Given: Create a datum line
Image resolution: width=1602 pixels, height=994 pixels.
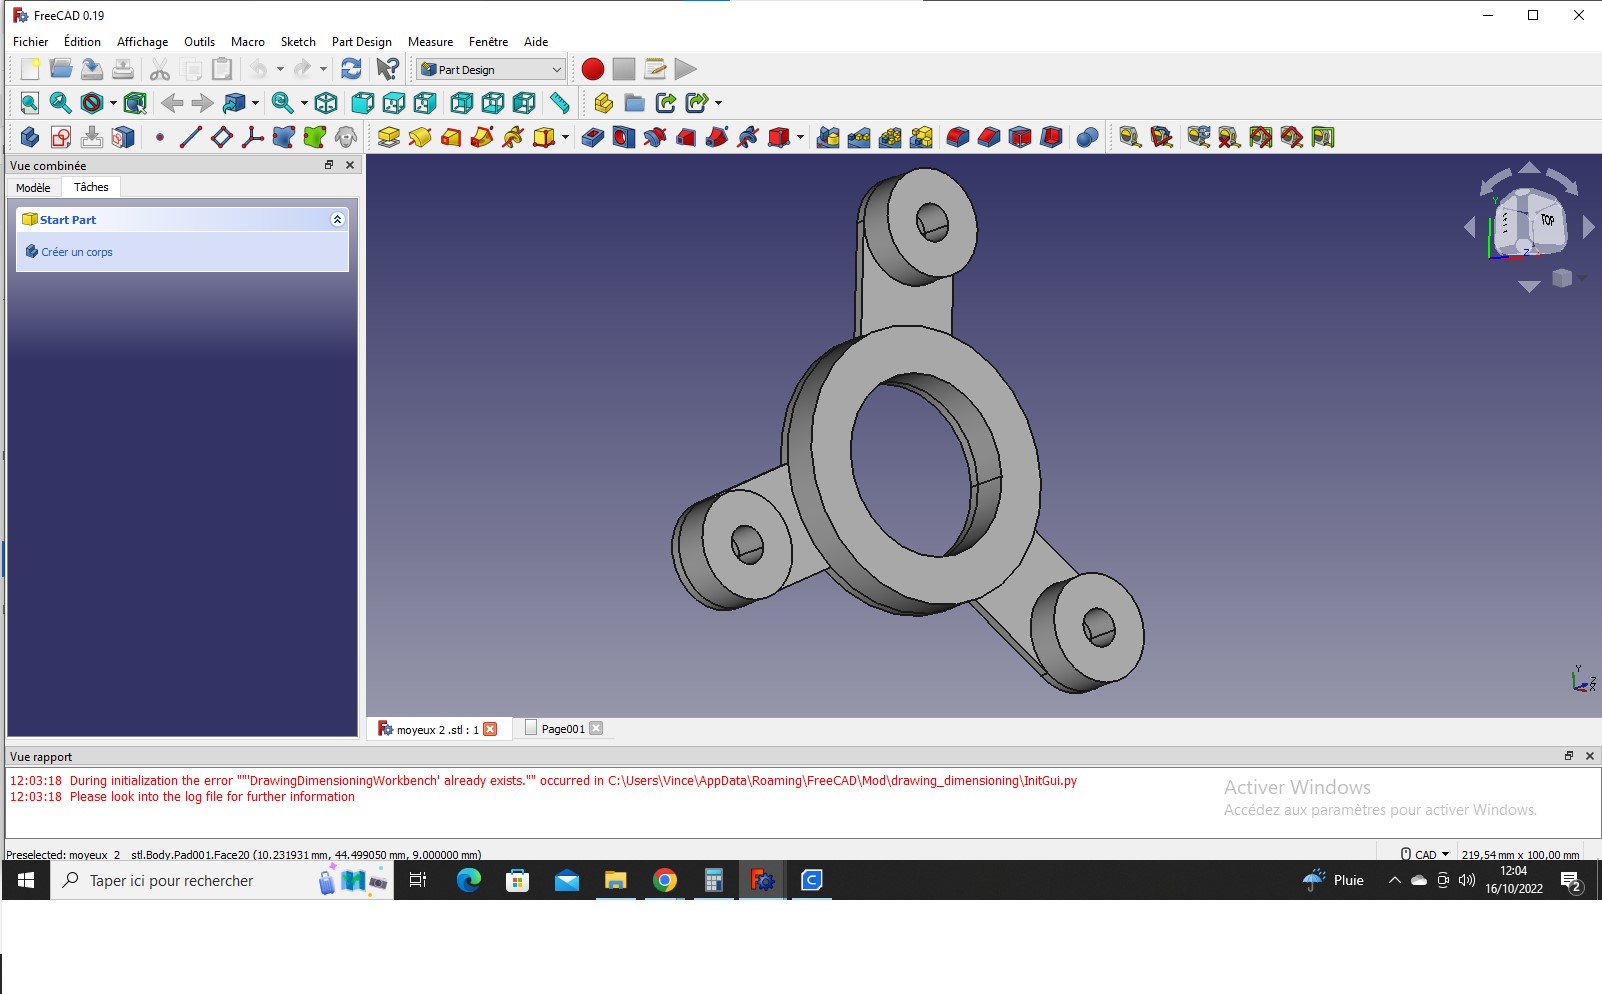Looking at the screenshot, I should [x=190, y=137].
